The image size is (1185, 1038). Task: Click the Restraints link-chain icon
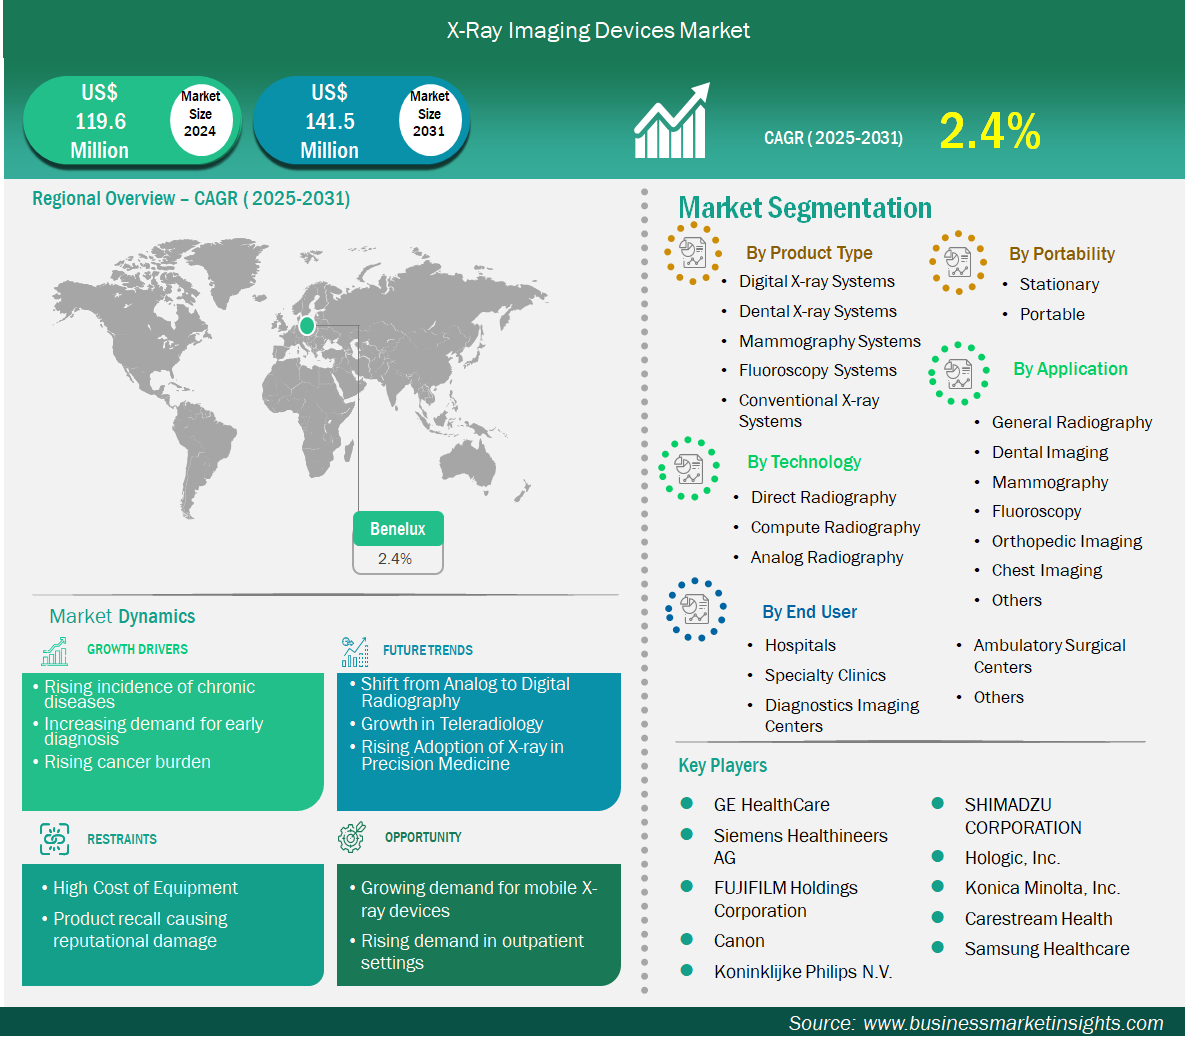(54, 839)
